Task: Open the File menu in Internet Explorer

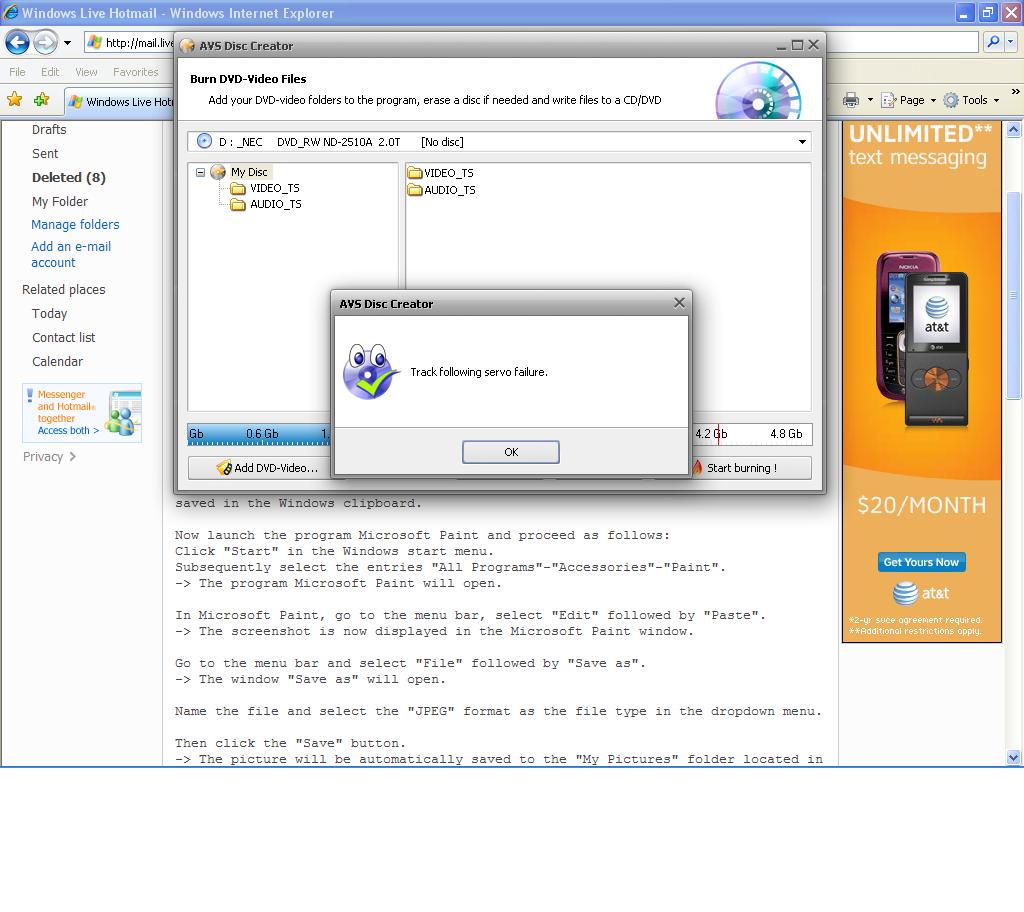Action: pyautogui.click(x=18, y=72)
